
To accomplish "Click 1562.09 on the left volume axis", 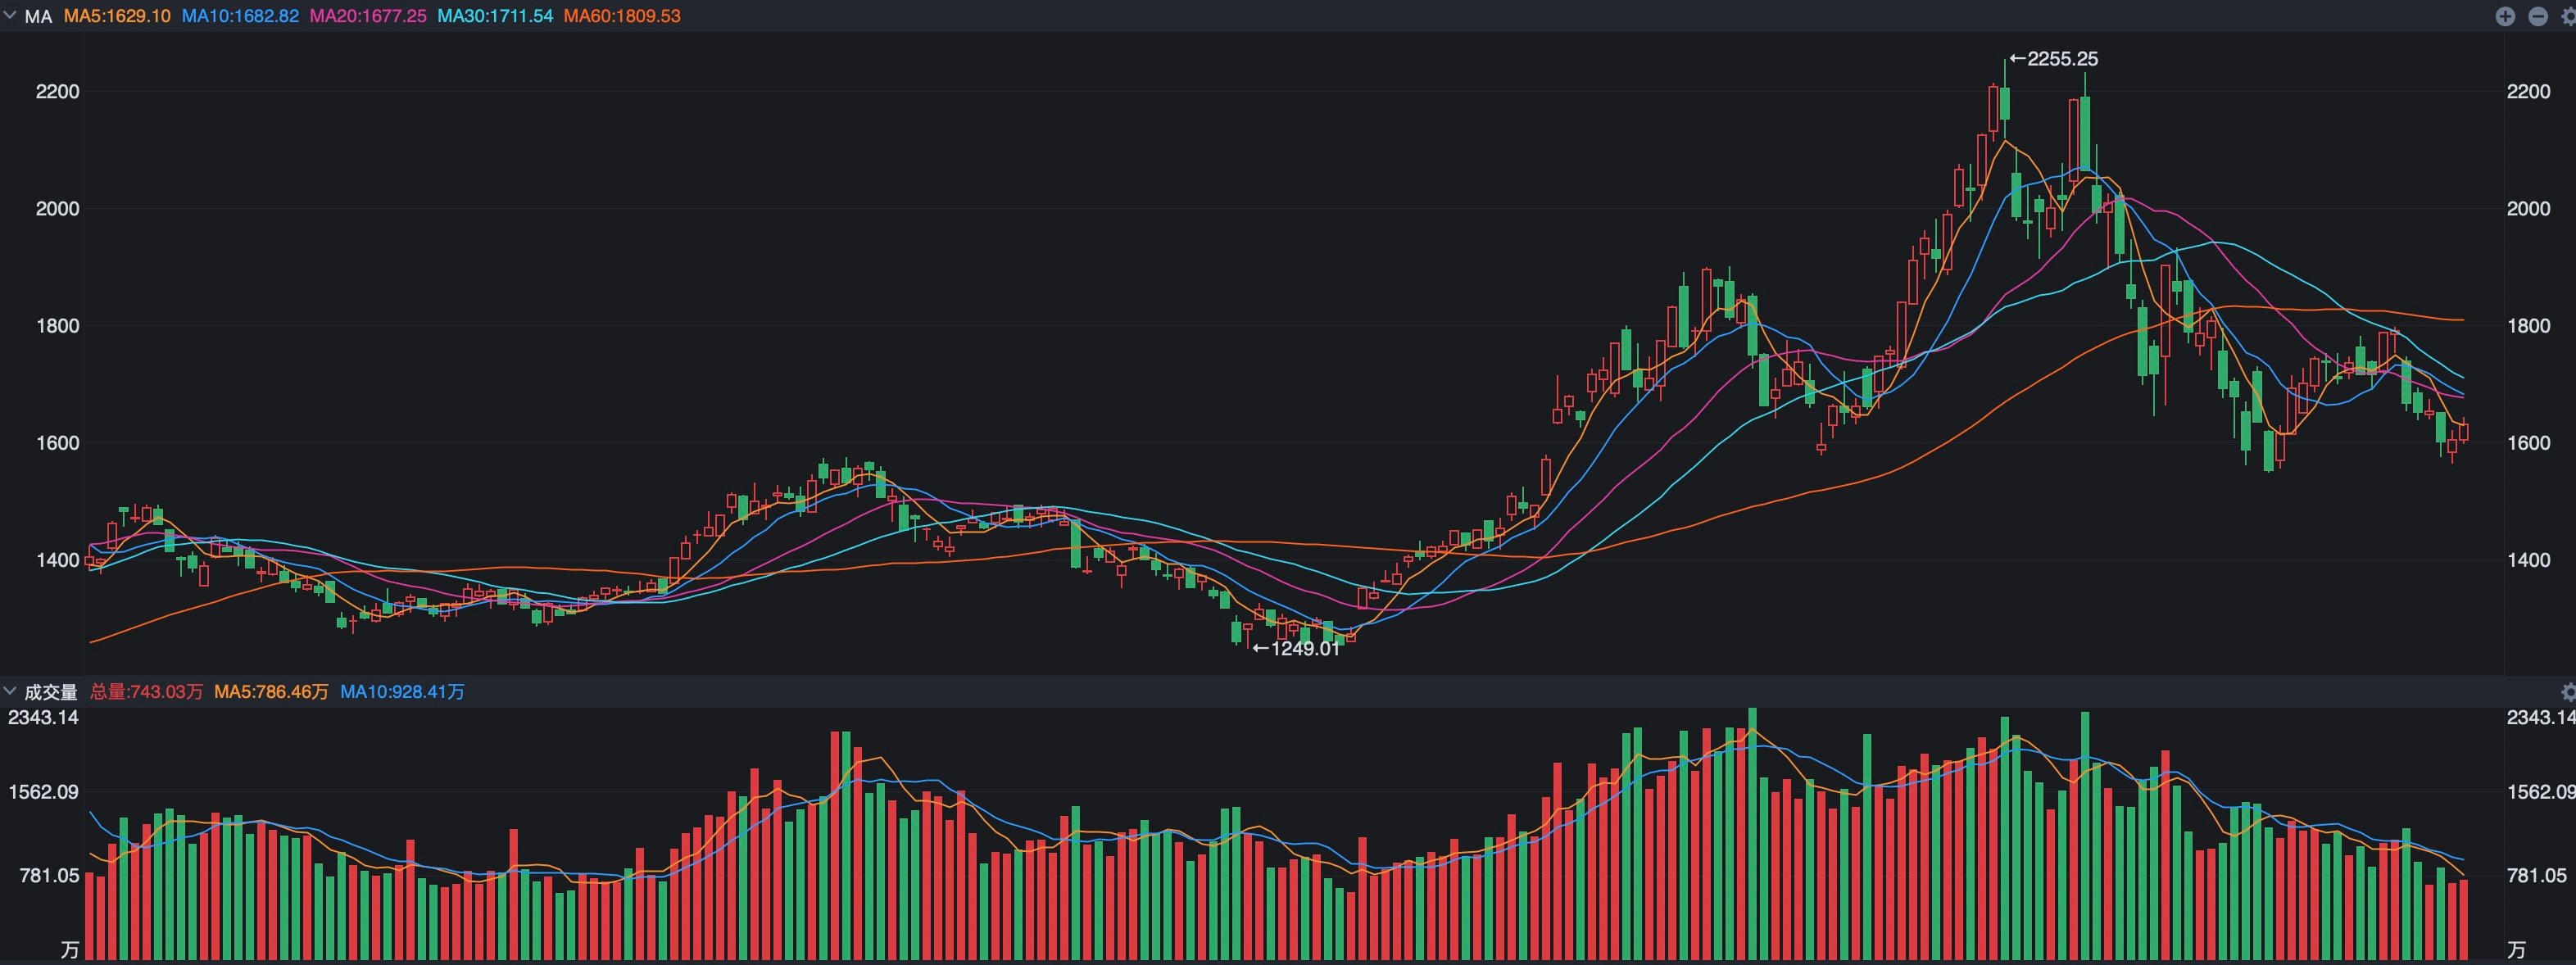I will pos(43,792).
